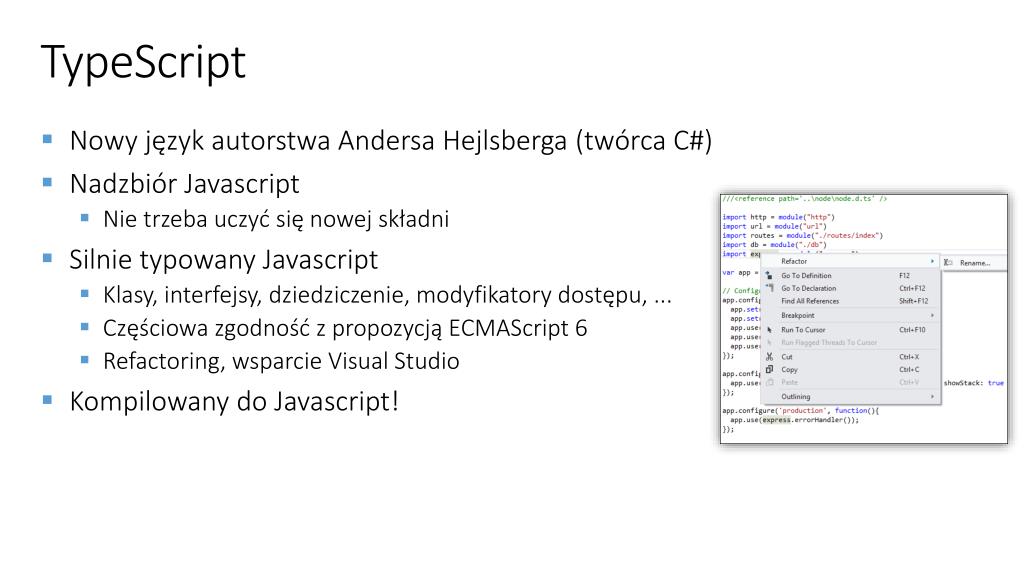This screenshot has height=576, width=1024.
Task: Click the TypeScript slide title
Action: tap(143, 63)
